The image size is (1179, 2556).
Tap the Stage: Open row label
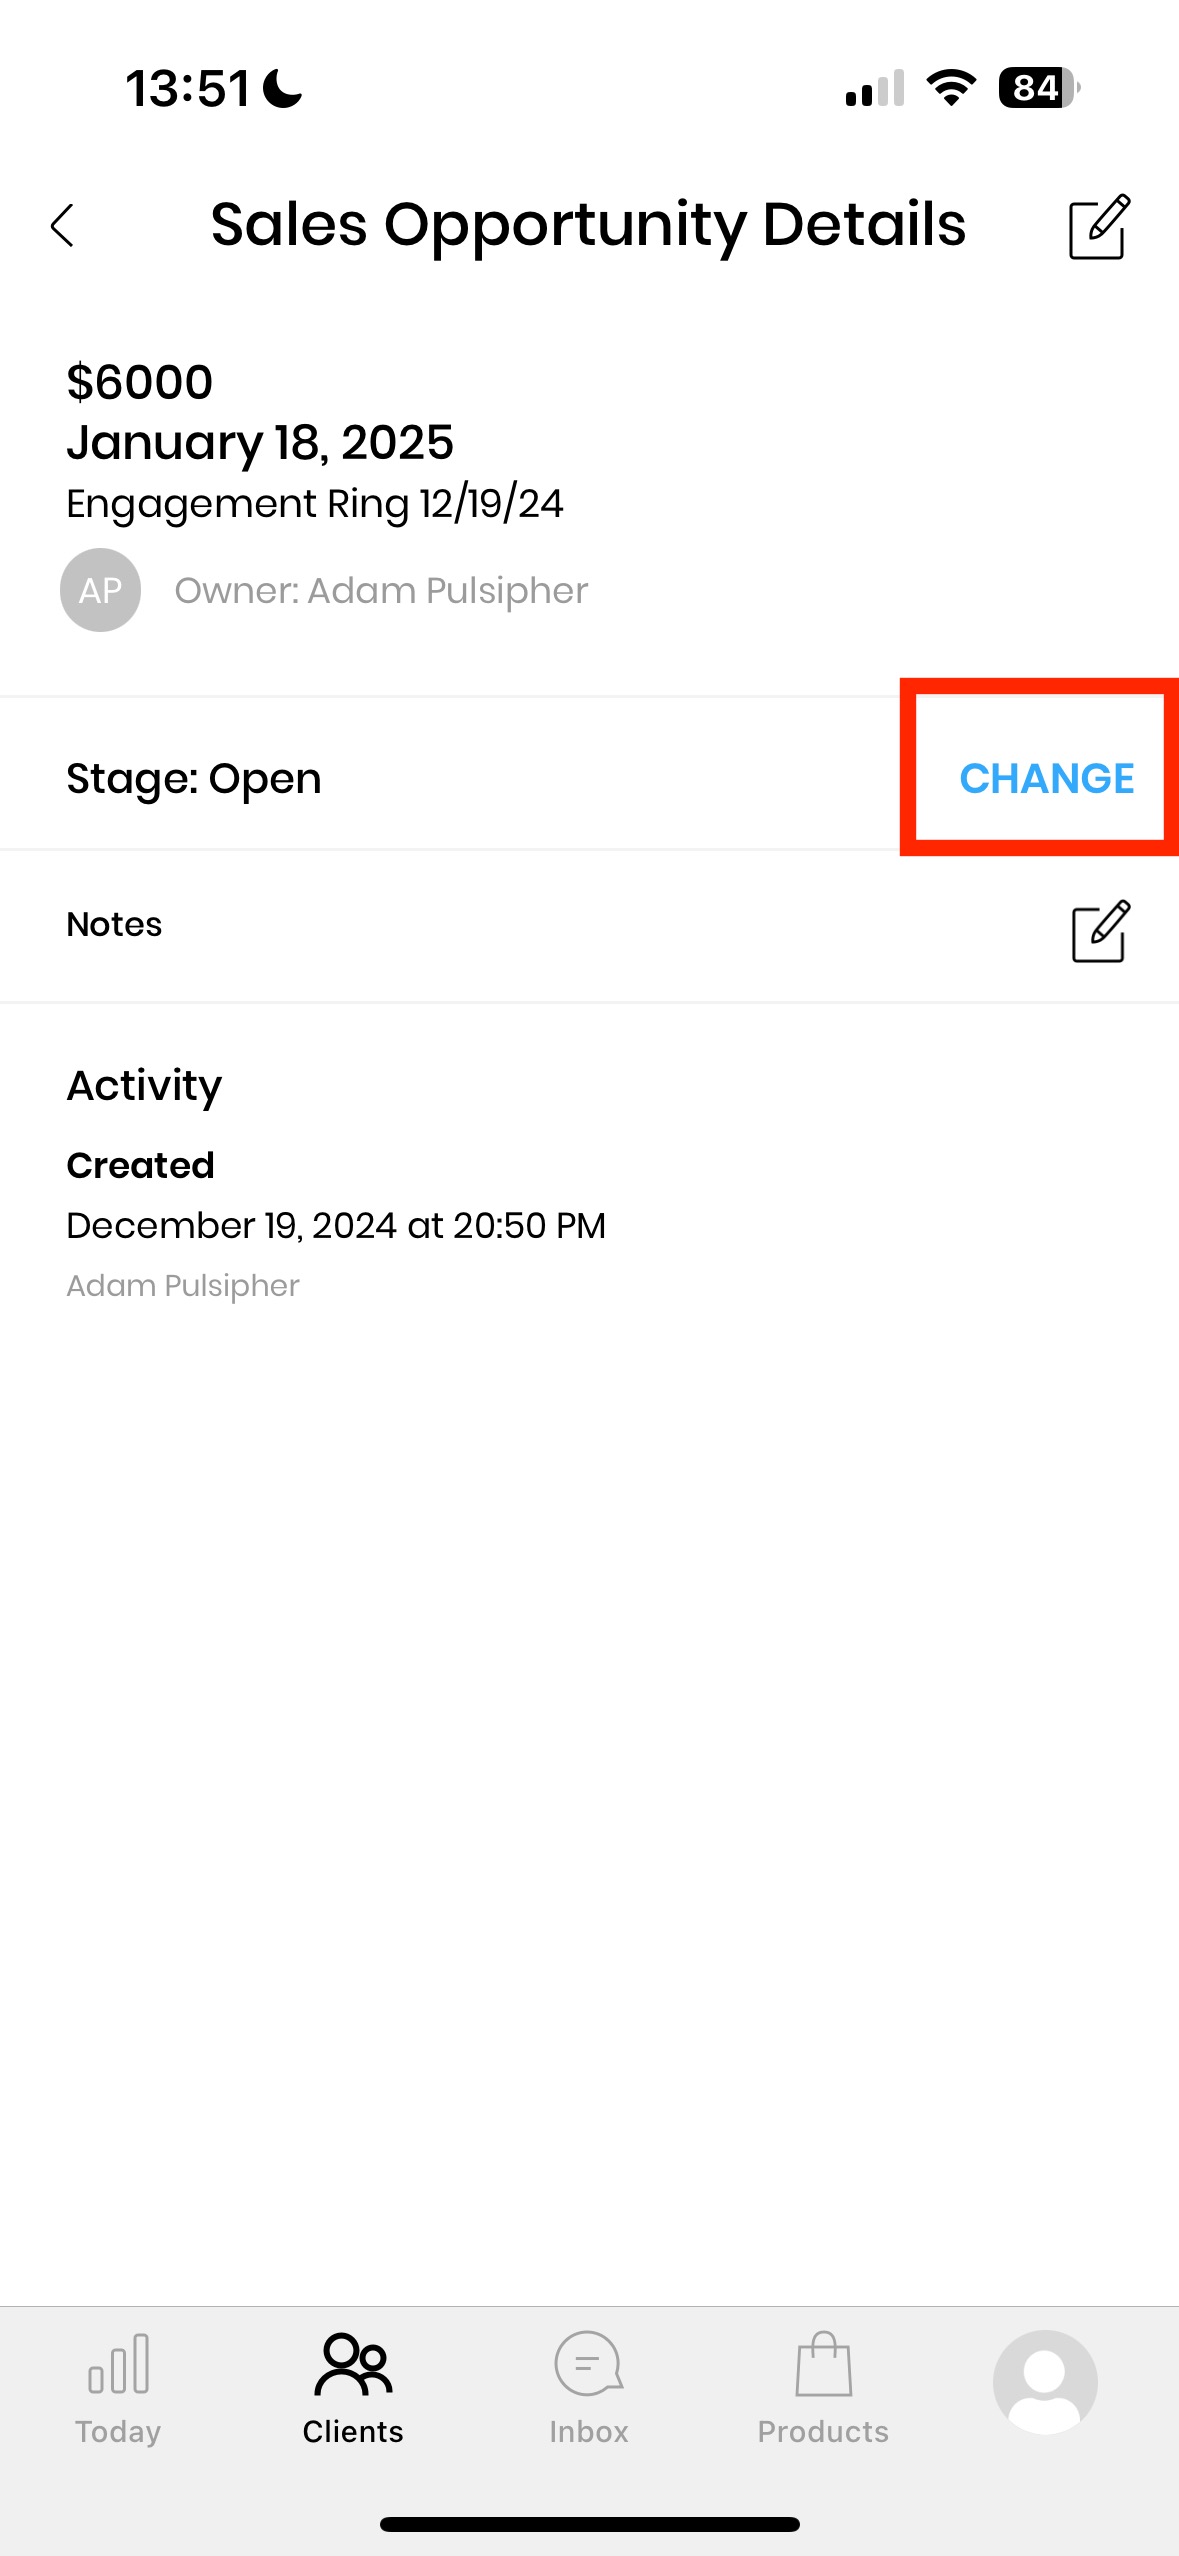pyautogui.click(x=194, y=778)
